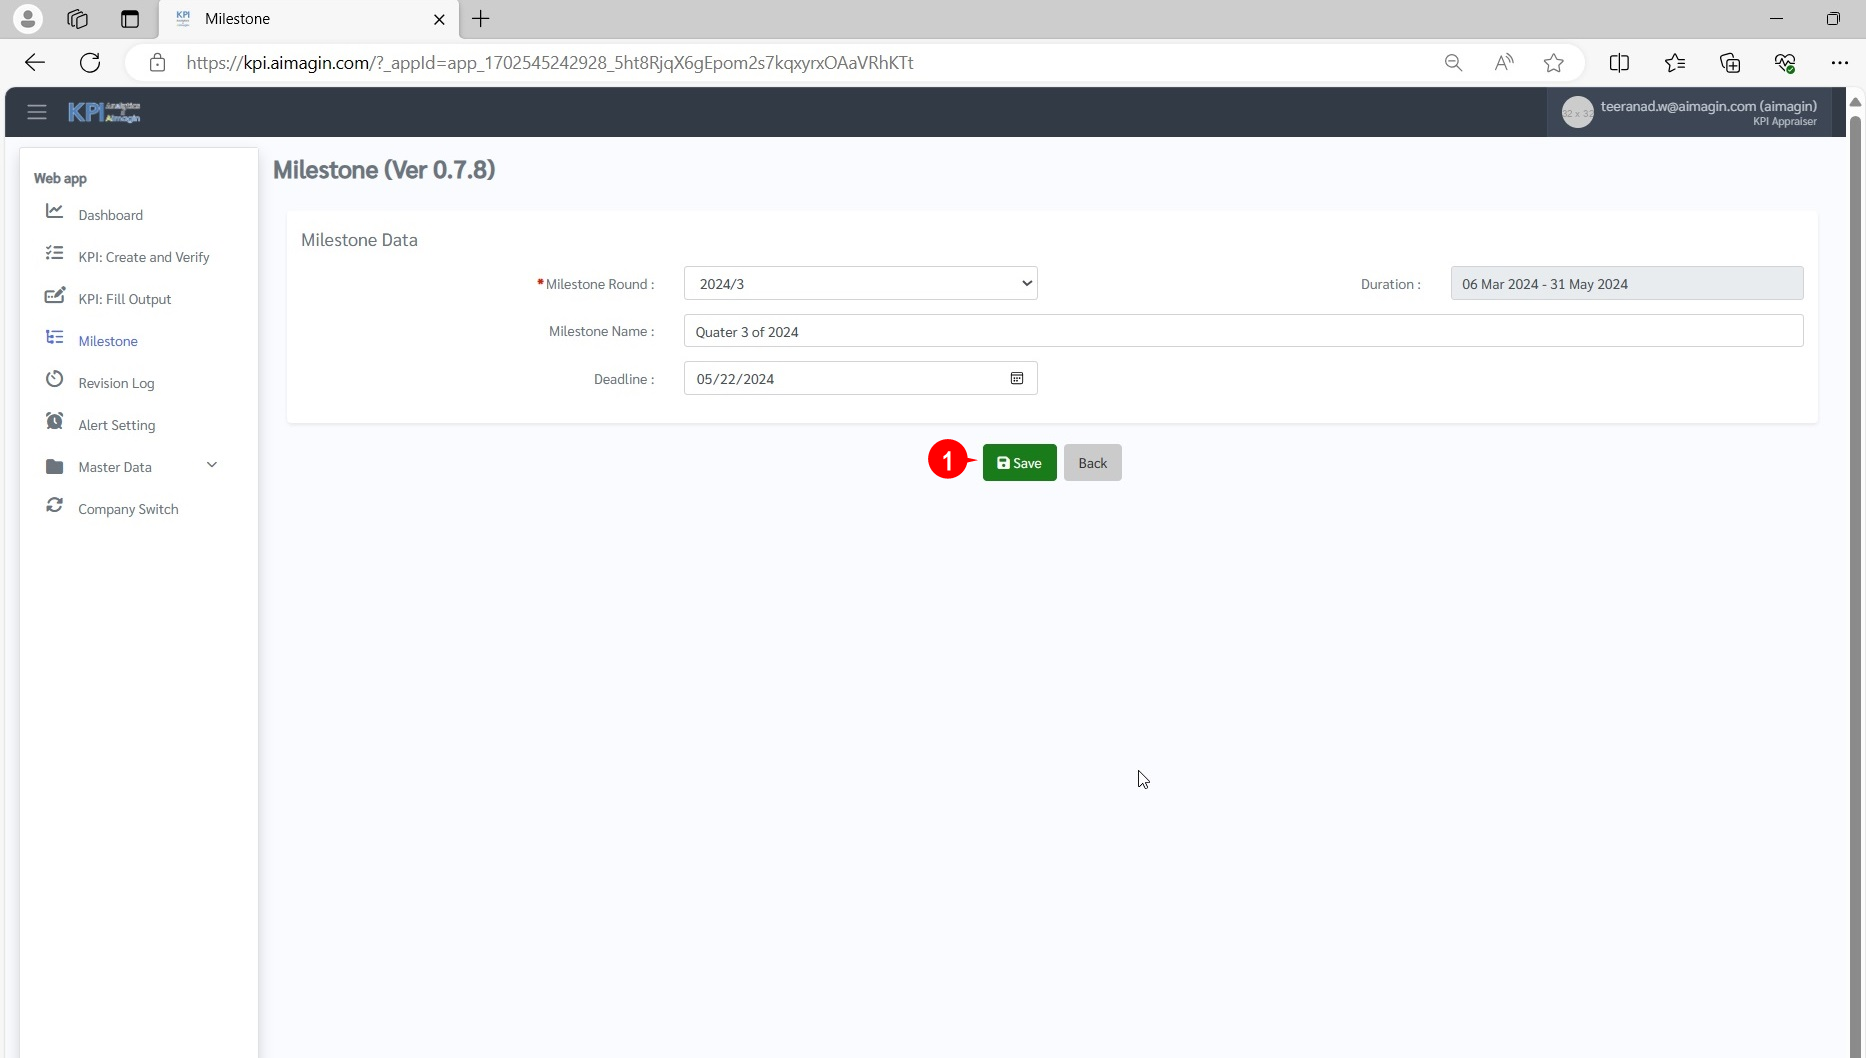This screenshot has width=1866, height=1058.
Task: Click the Back button
Action: [1092, 463]
